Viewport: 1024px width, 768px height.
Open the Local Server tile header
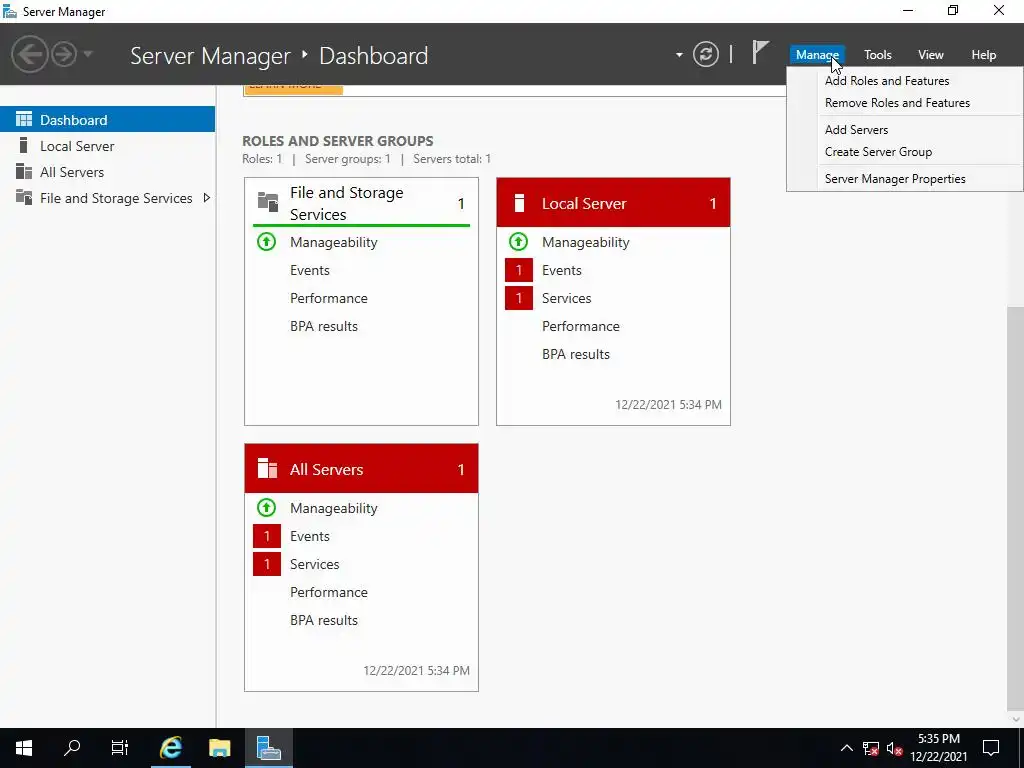coord(613,202)
